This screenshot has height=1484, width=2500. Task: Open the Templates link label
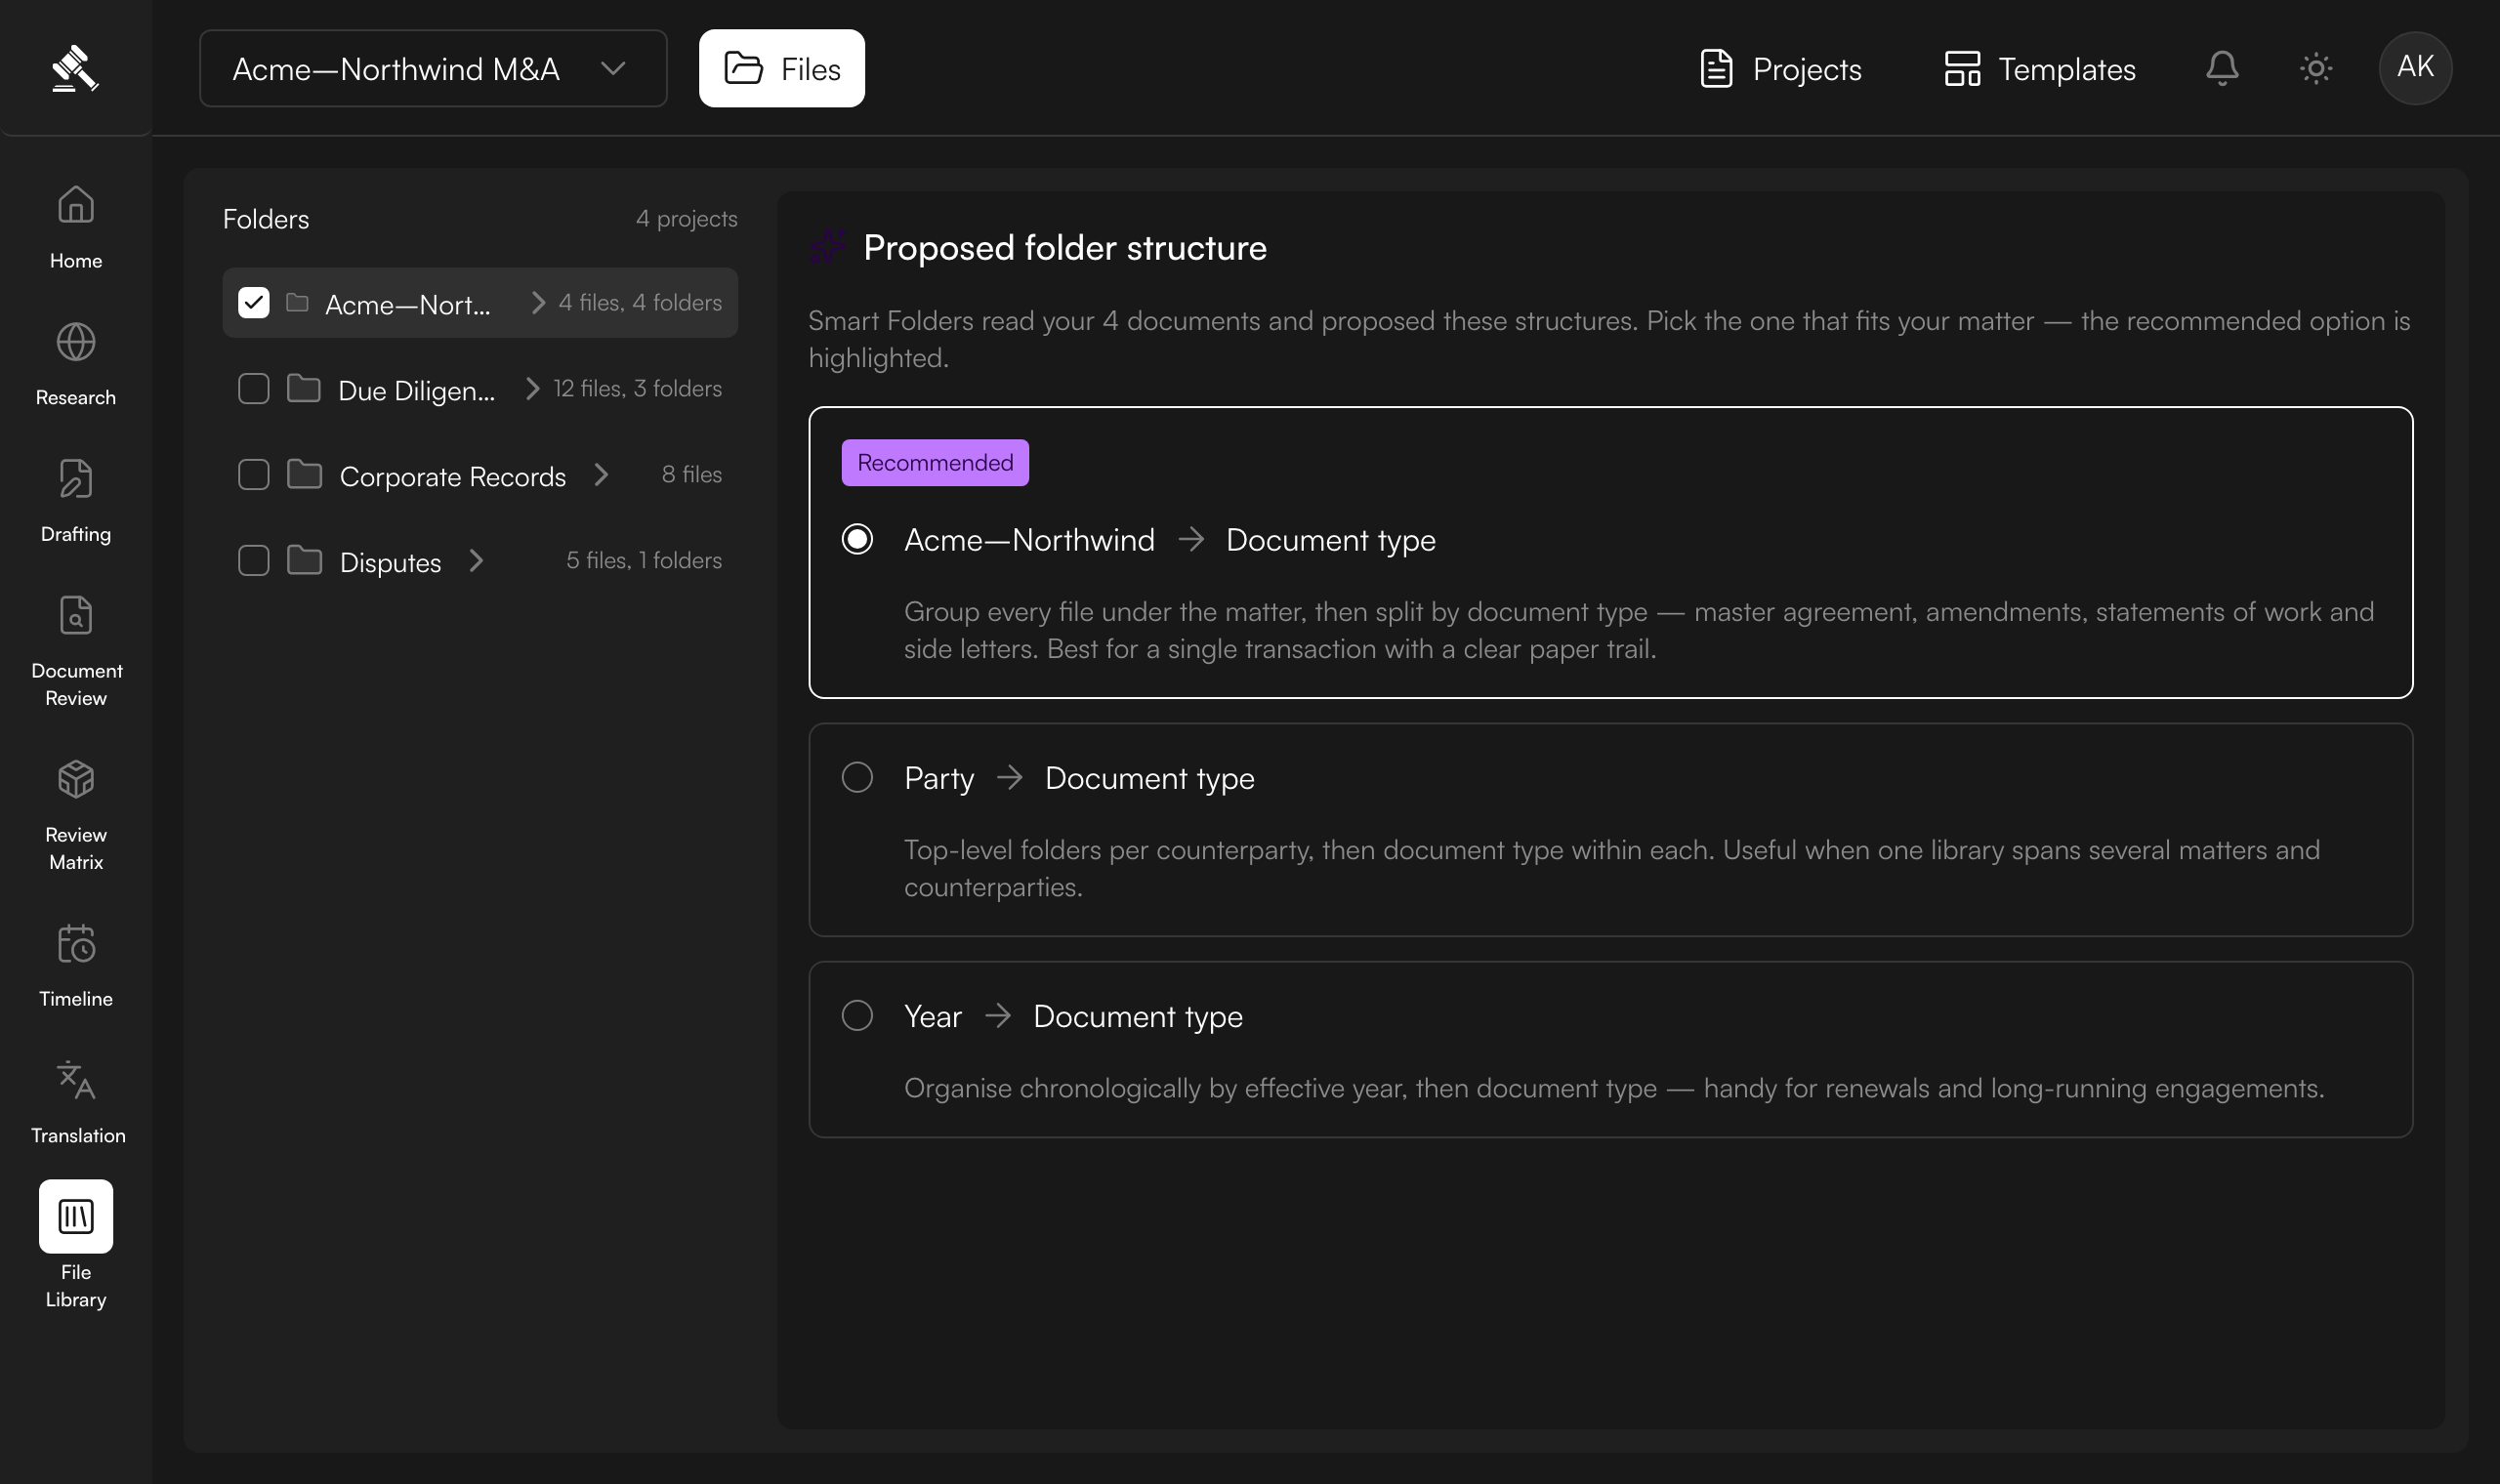2067,69
